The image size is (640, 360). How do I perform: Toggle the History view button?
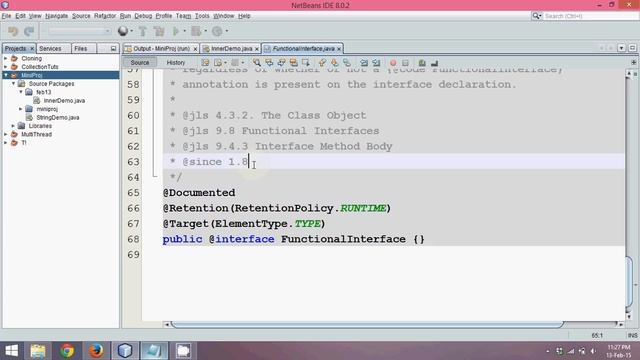pyautogui.click(x=176, y=62)
